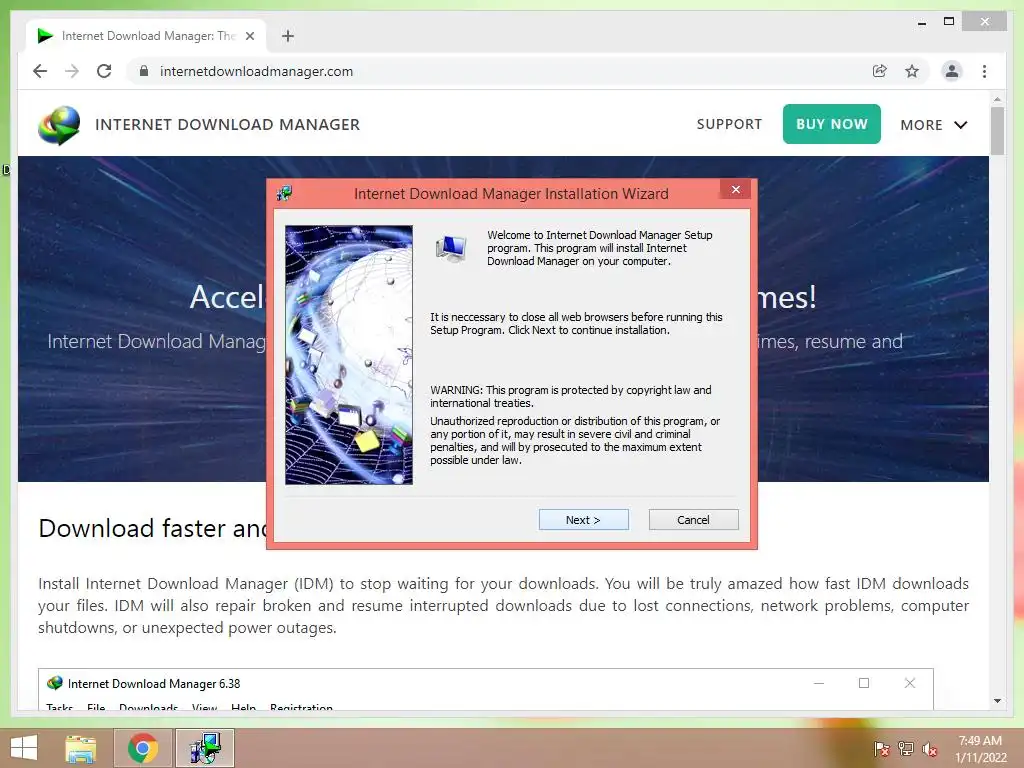This screenshot has width=1024, height=768.
Task: Click the taskbar clock and date
Action: 980,749
